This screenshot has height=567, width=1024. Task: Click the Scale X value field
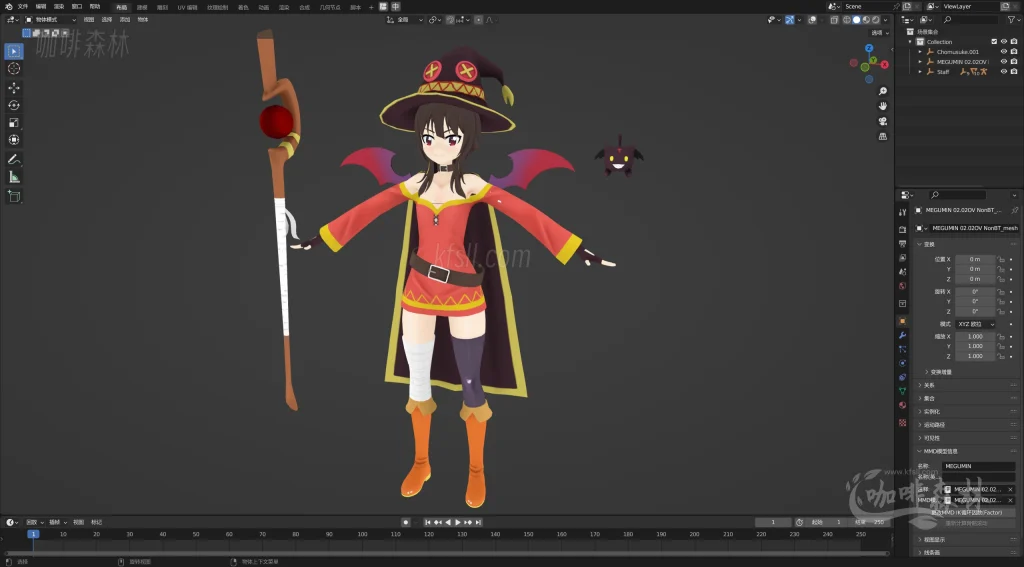[x=976, y=336]
